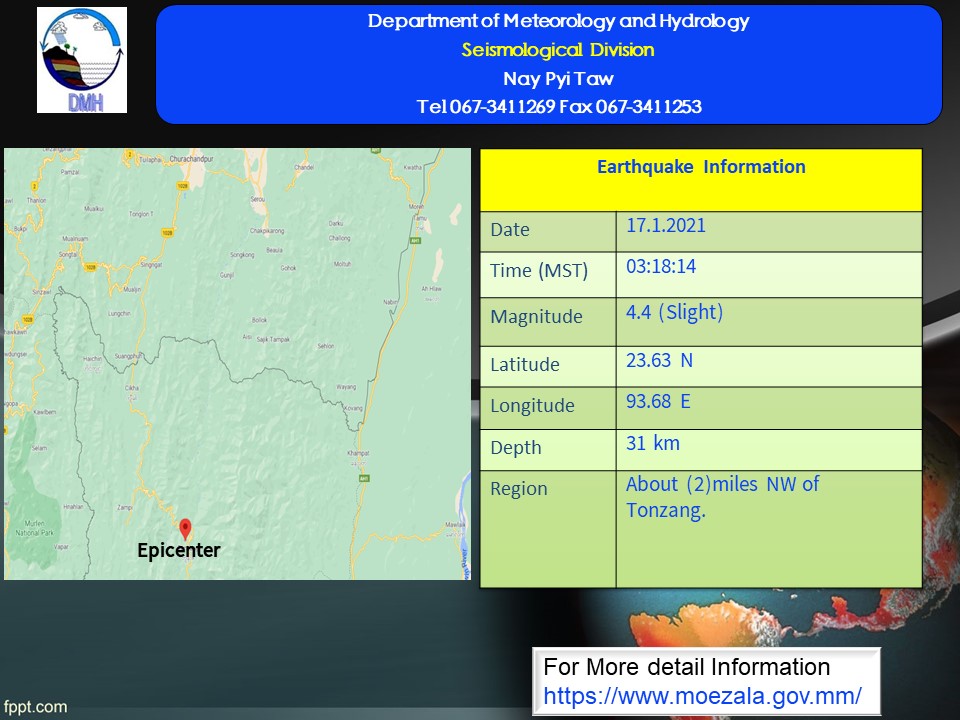Click the "Nay Pyi Taw" header line
Viewport: 960px width, 720px height.
point(558,78)
